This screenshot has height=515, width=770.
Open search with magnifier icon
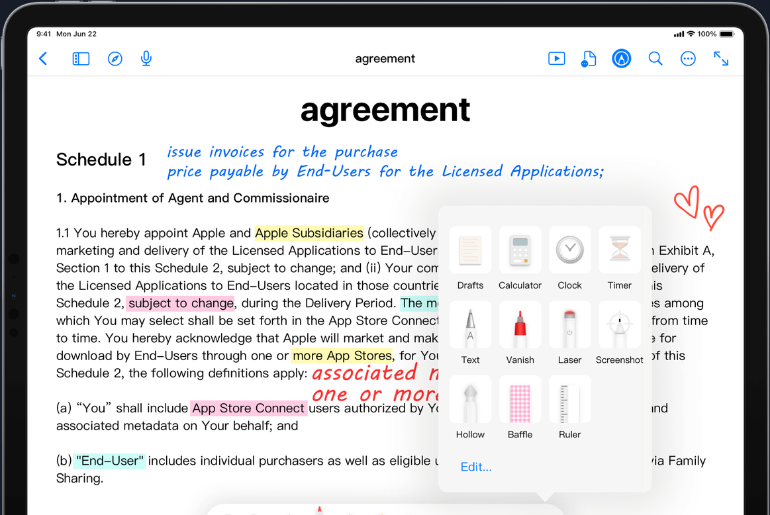pyautogui.click(x=655, y=59)
